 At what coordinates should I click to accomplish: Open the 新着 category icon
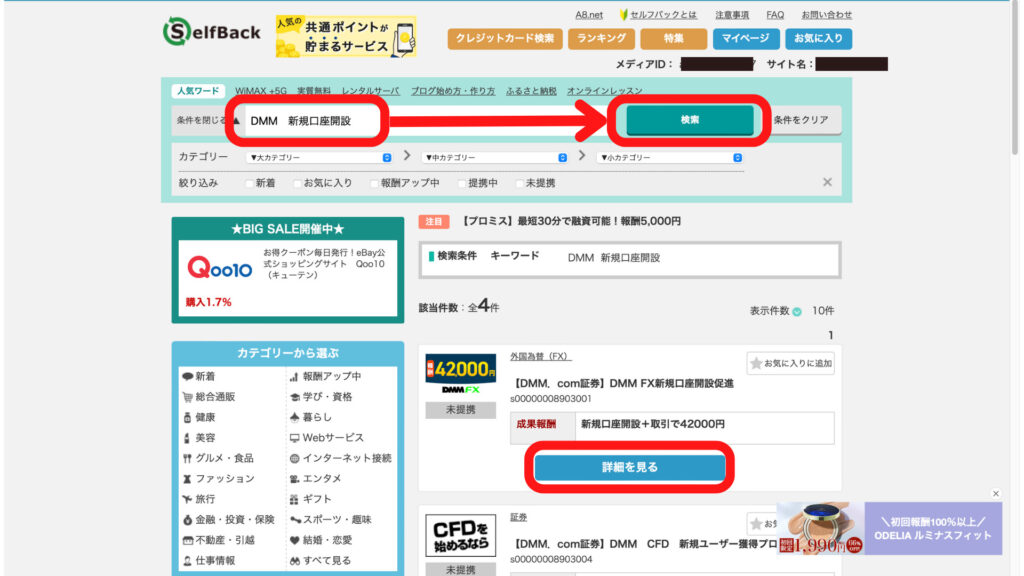click(x=187, y=377)
